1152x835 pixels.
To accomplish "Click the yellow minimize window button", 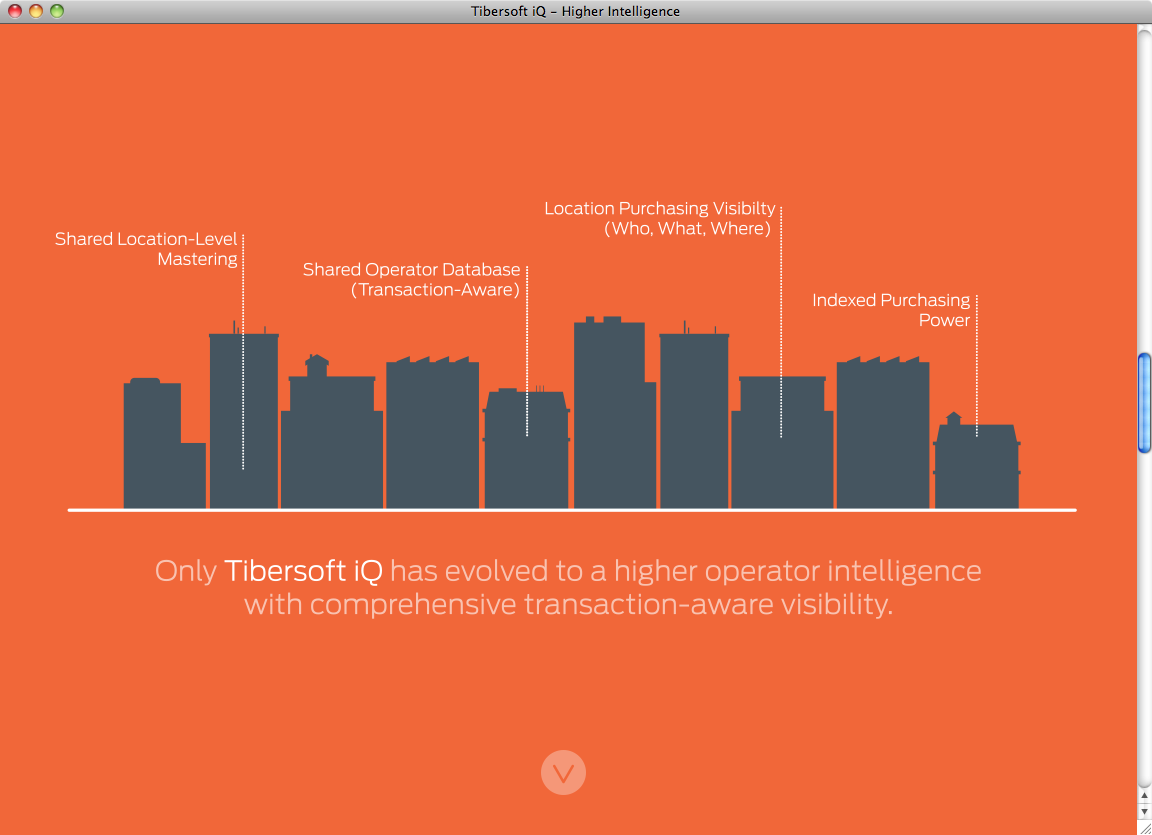I will point(36,11).
